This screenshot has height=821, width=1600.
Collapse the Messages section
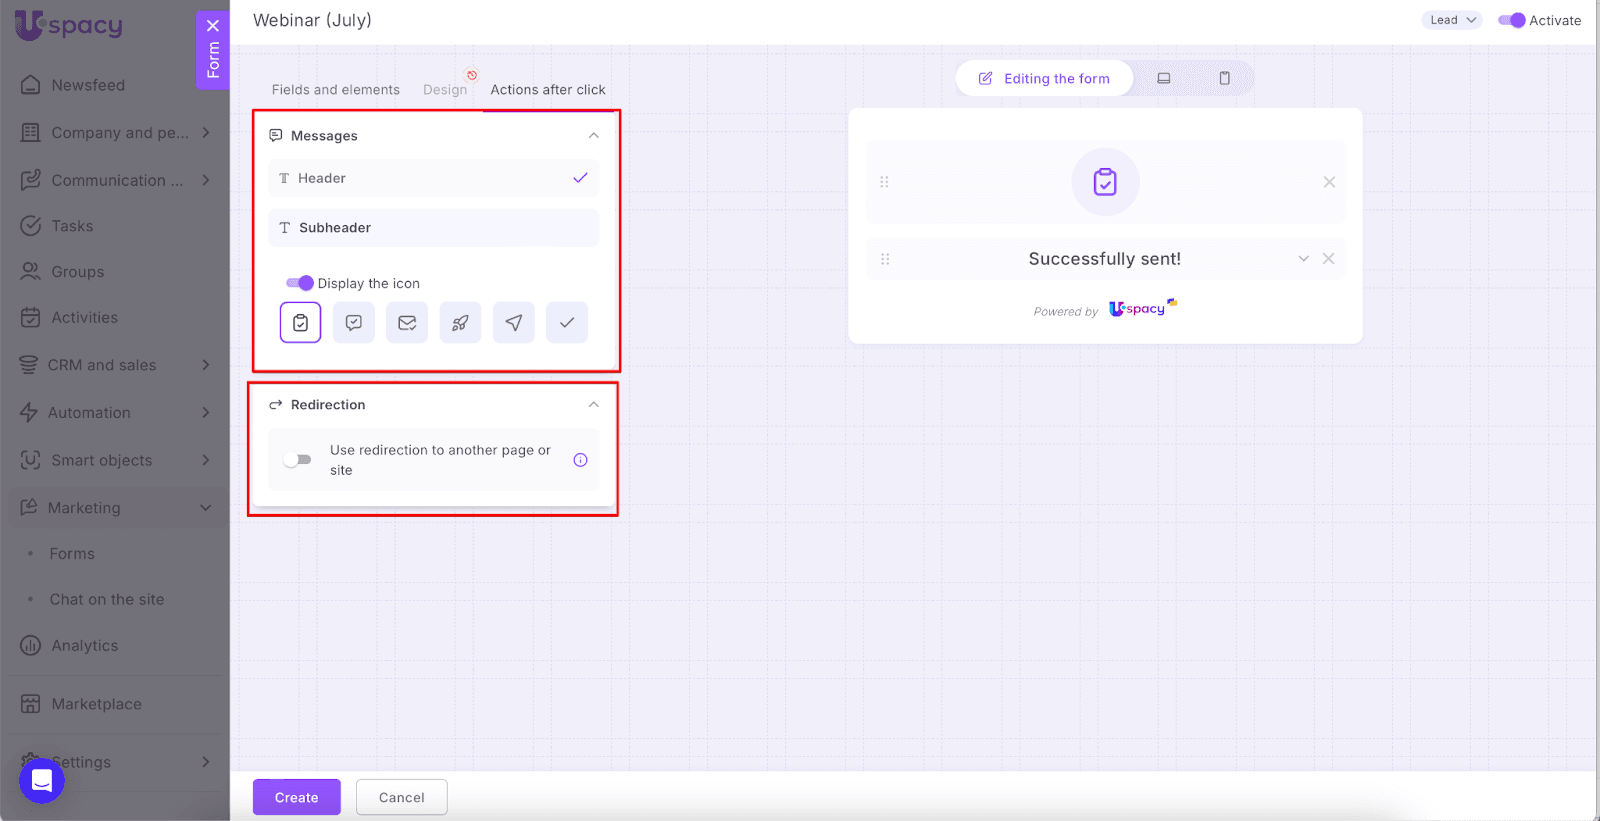[x=593, y=136]
